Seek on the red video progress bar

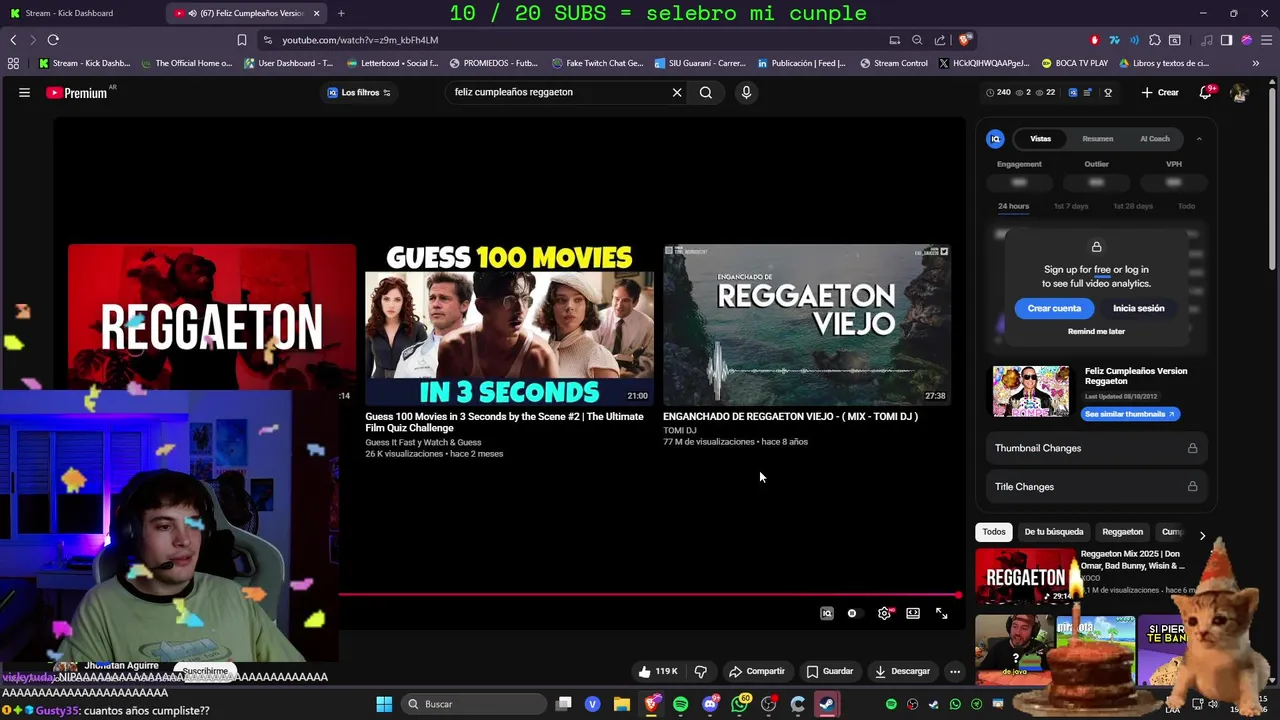[648, 595]
